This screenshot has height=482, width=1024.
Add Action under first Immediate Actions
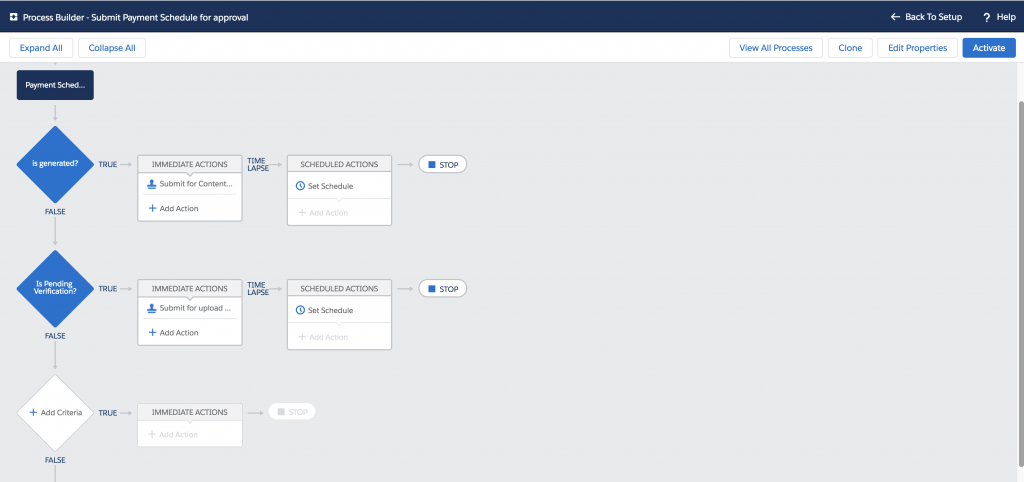[173, 208]
